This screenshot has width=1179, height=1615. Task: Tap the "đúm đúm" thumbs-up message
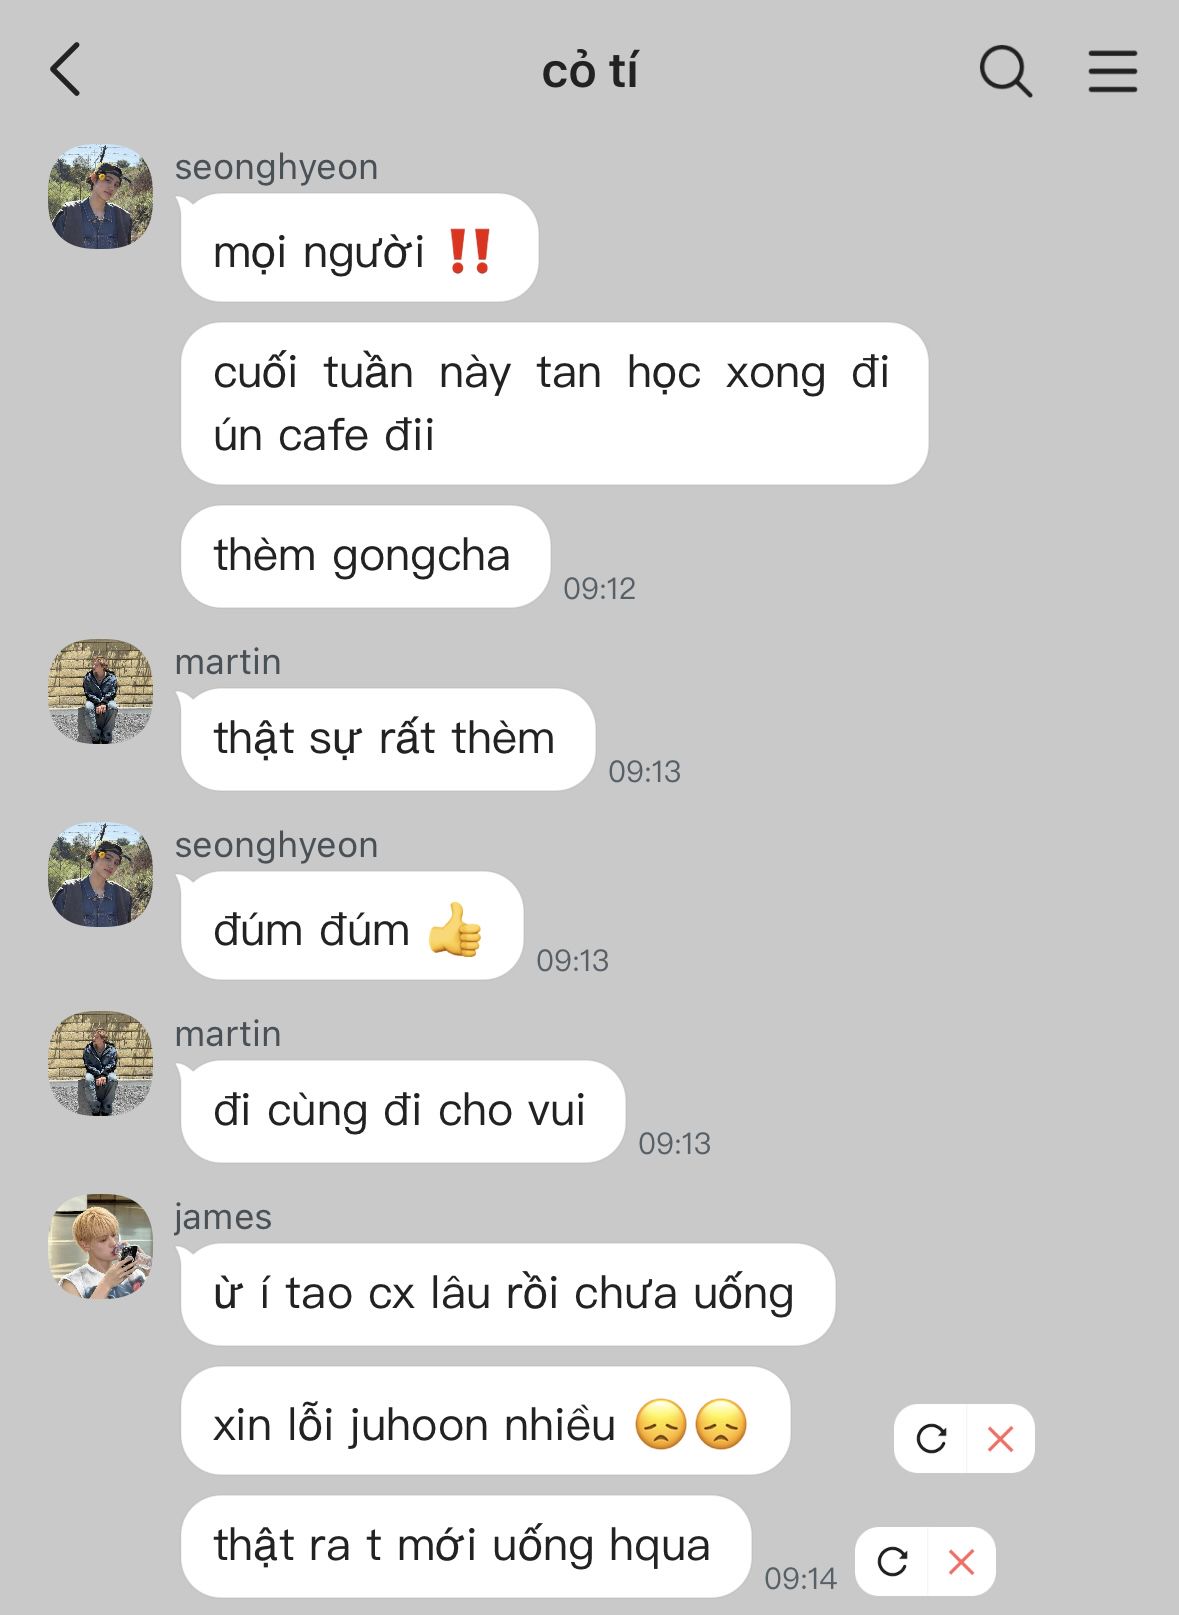pyautogui.click(x=352, y=926)
